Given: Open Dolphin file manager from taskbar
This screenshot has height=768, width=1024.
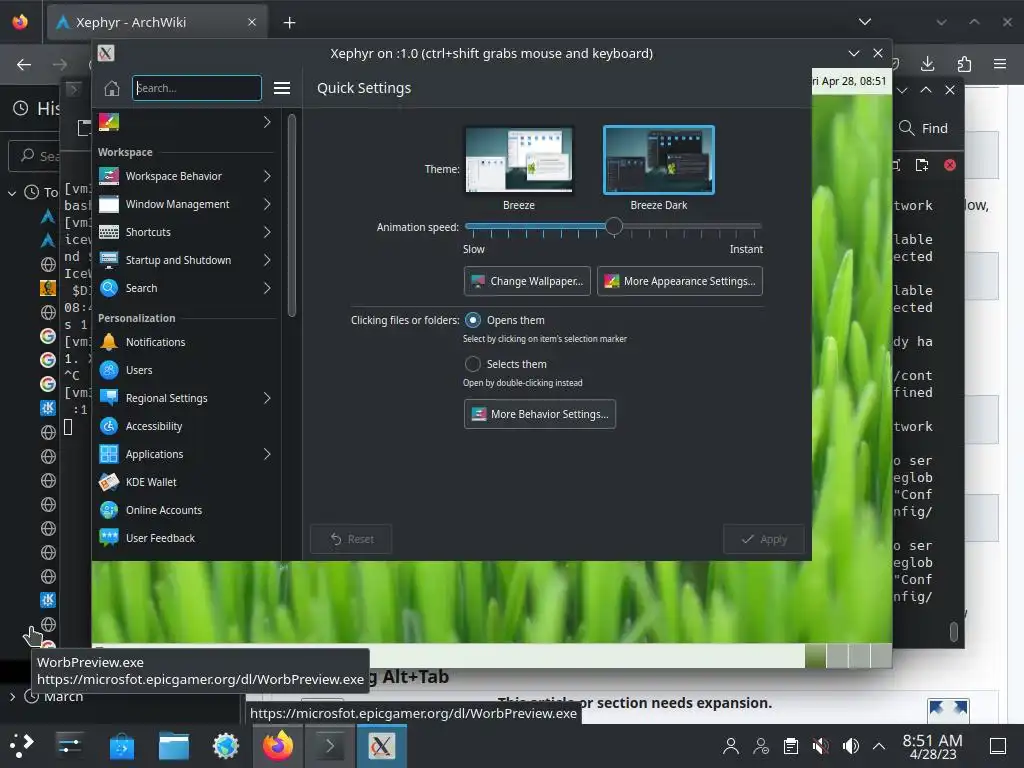Looking at the screenshot, I should coord(174,746).
